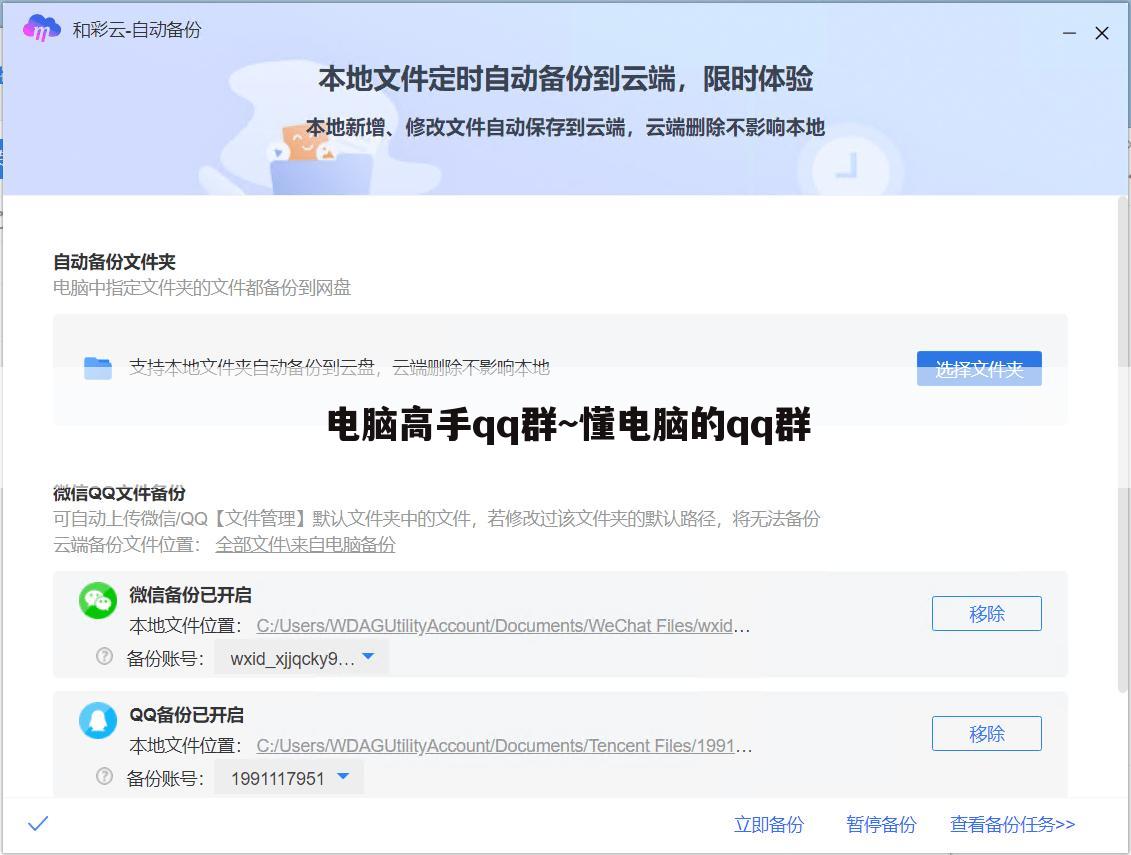Click the QQ penguin icon
Image resolution: width=1131 pixels, height=855 pixels.
pos(98,720)
